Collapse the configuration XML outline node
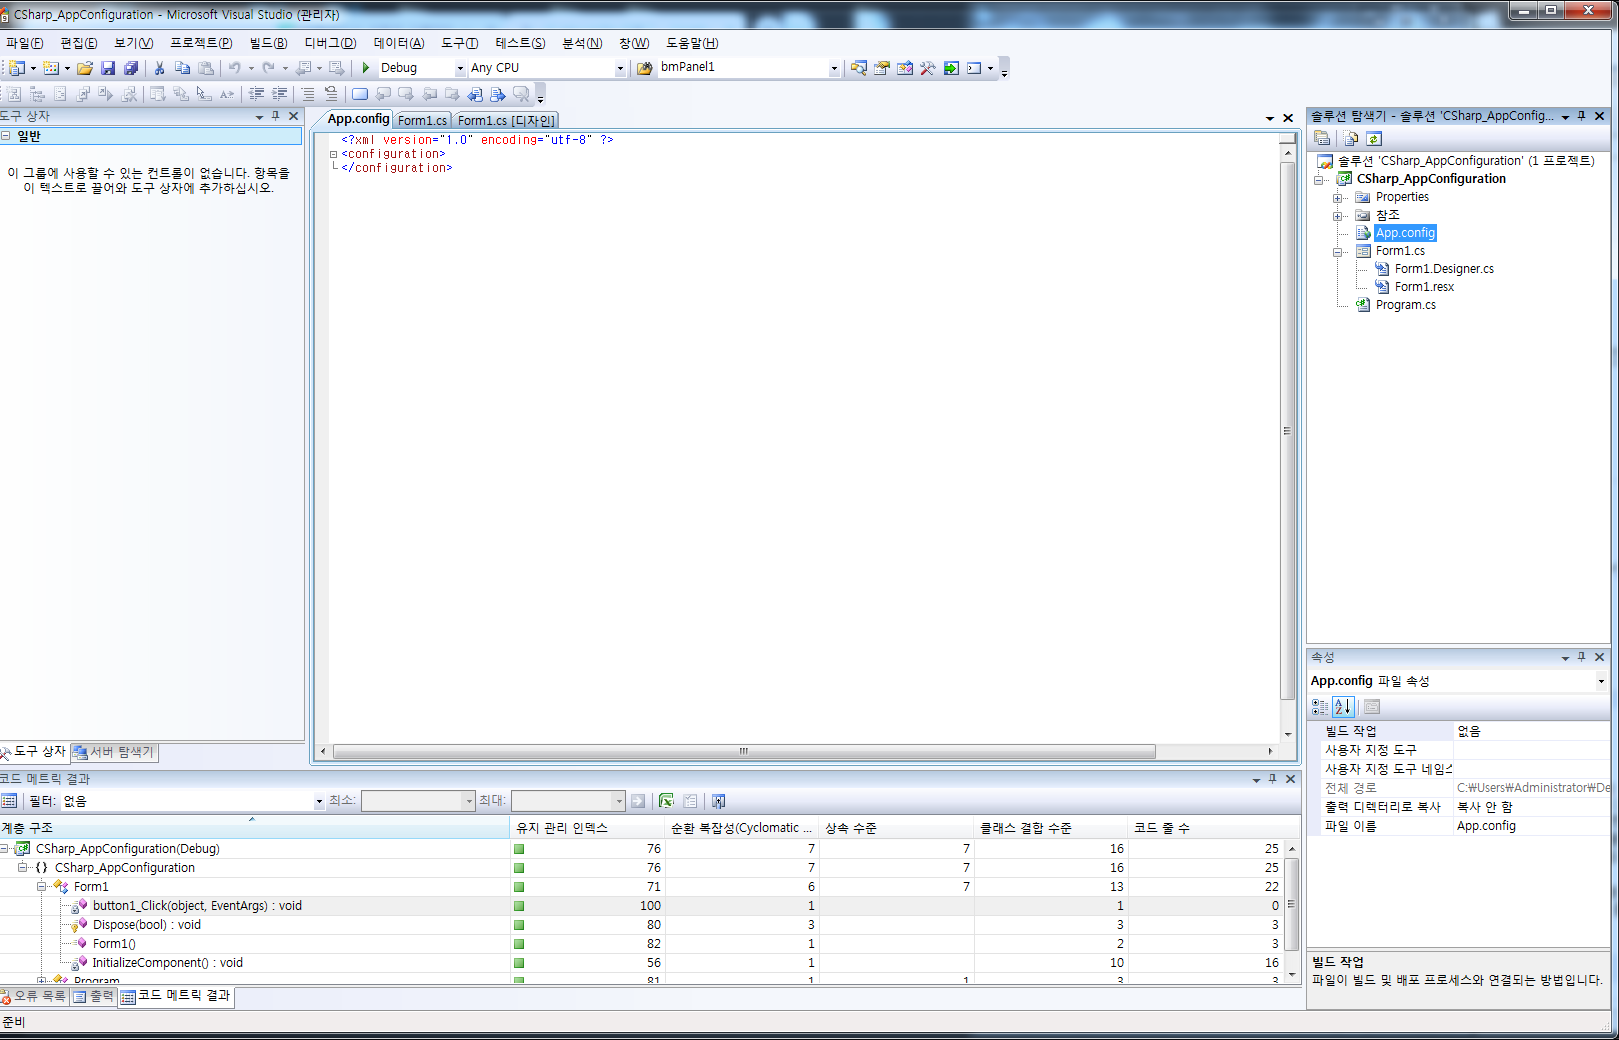This screenshot has width=1619, height=1040. pos(334,154)
